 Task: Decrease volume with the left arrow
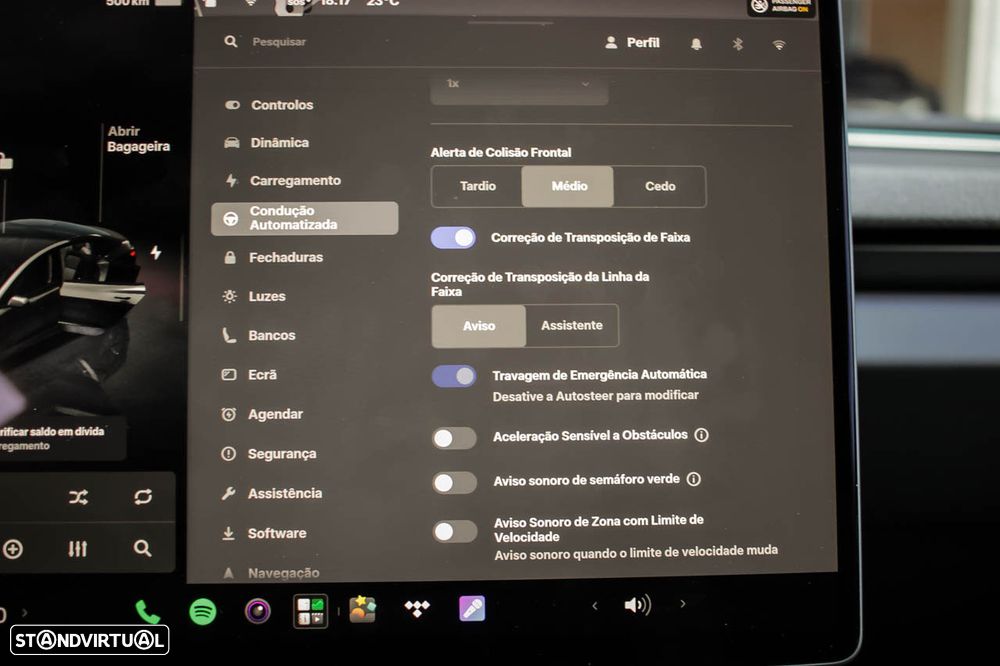(x=594, y=606)
